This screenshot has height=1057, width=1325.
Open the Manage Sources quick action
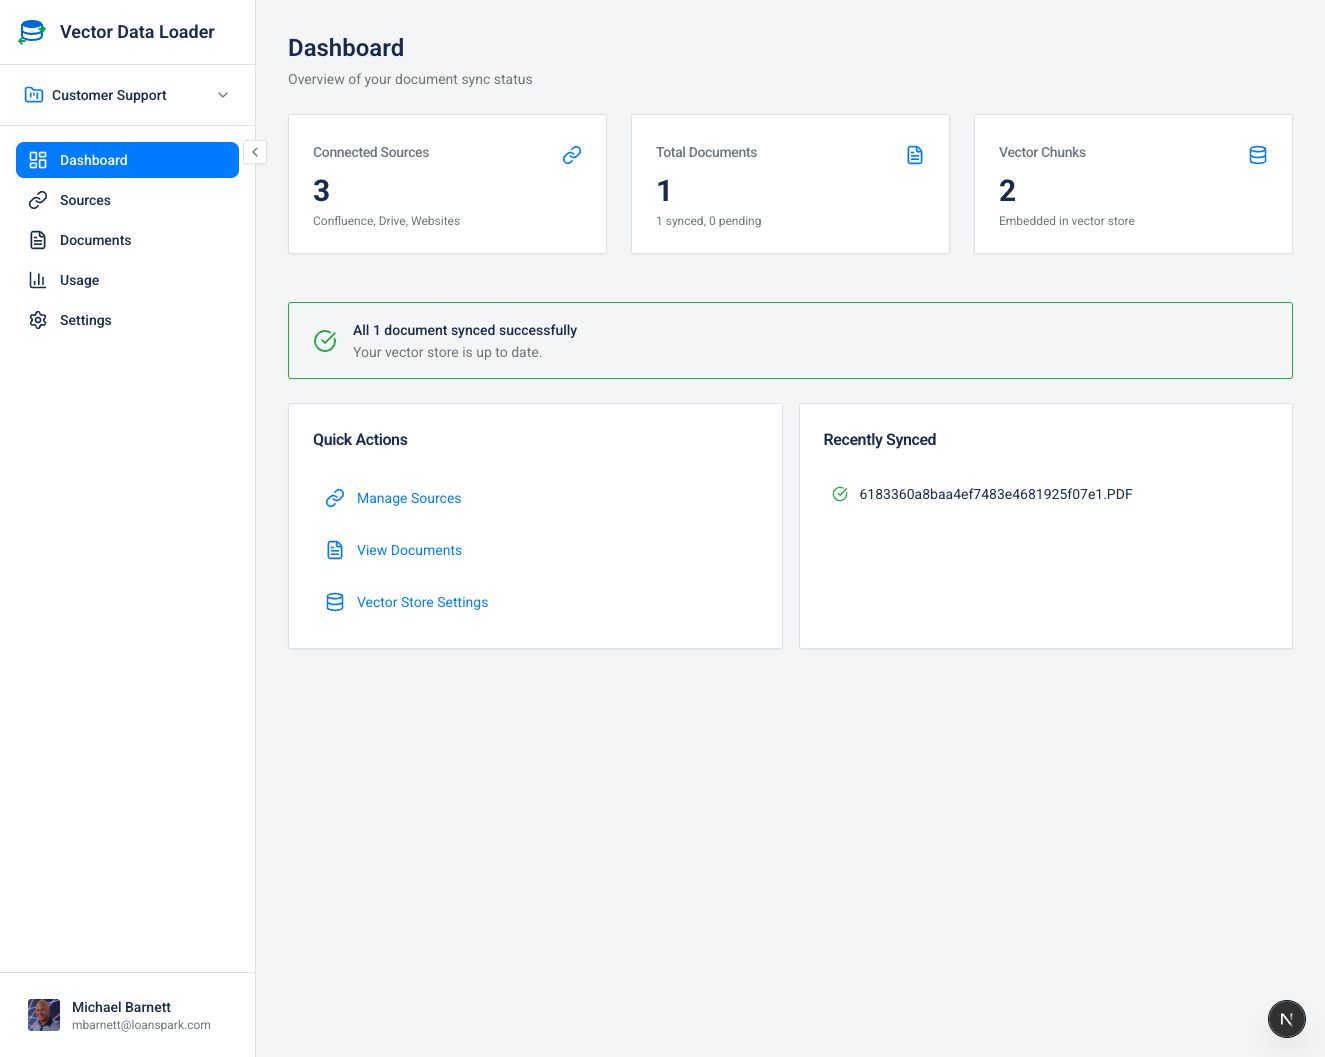click(409, 497)
